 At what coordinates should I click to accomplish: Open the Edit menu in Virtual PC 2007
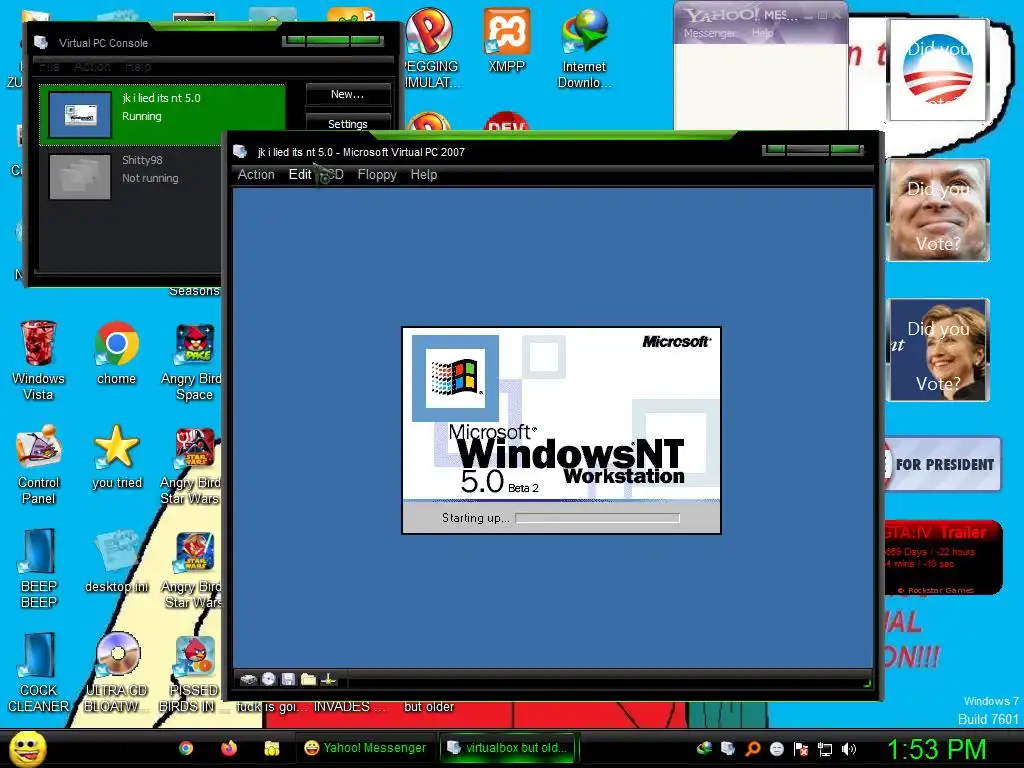click(300, 174)
